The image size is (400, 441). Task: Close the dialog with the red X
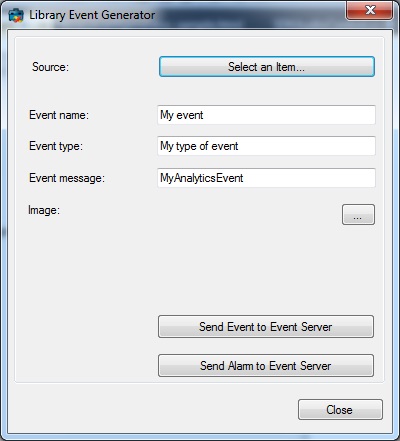[x=370, y=10]
